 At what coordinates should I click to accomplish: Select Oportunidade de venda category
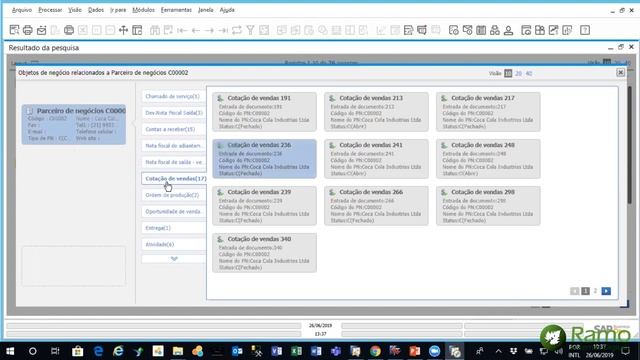pyautogui.click(x=174, y=211)
